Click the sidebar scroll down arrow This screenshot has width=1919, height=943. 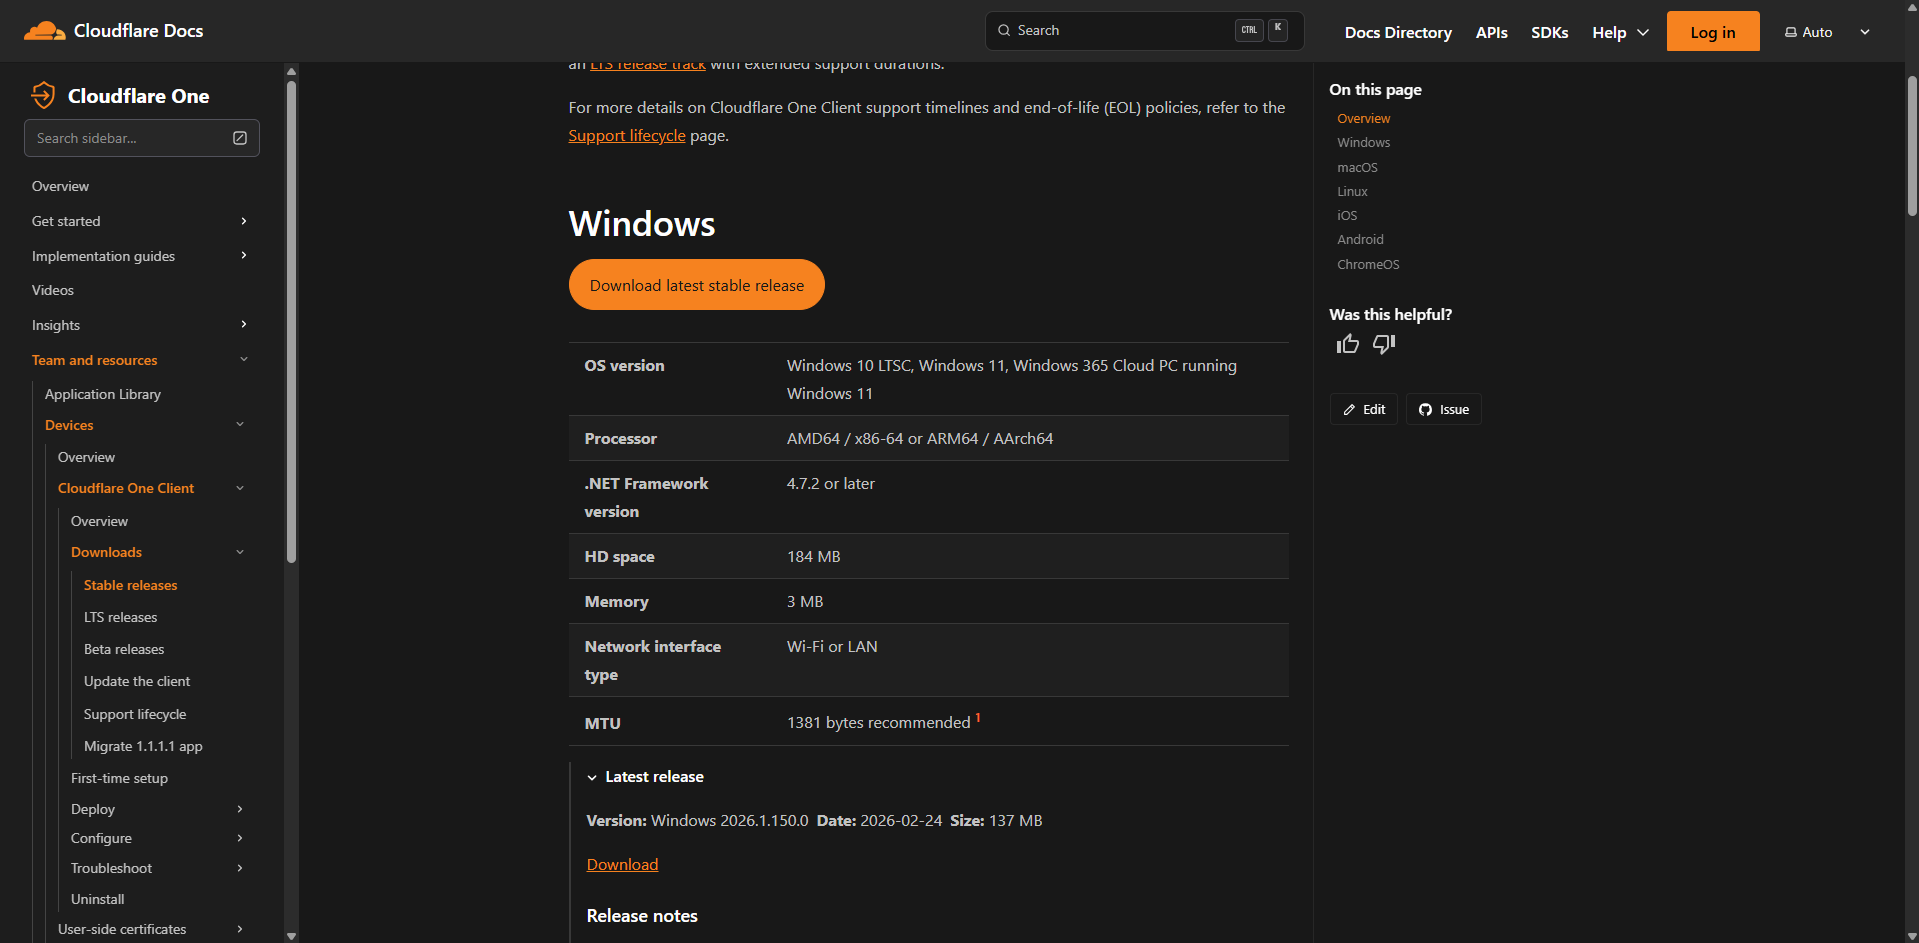coord(291,936)
